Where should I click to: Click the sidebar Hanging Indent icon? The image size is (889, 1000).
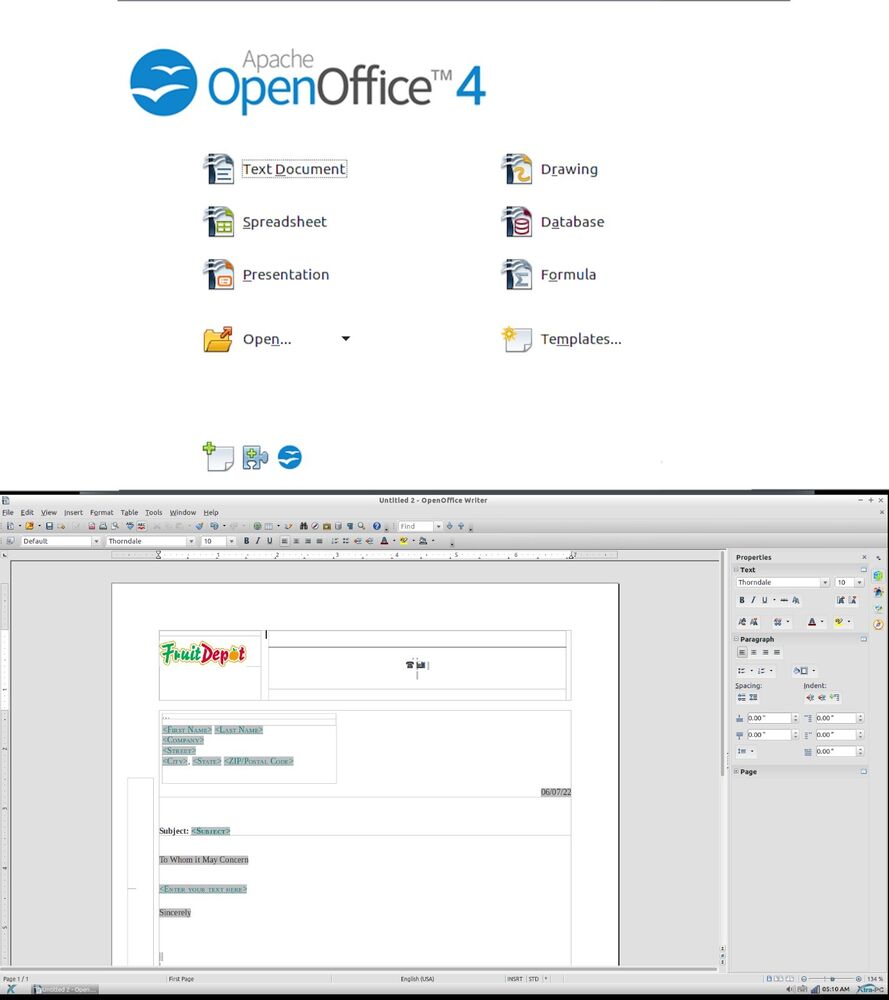(834, 698)
